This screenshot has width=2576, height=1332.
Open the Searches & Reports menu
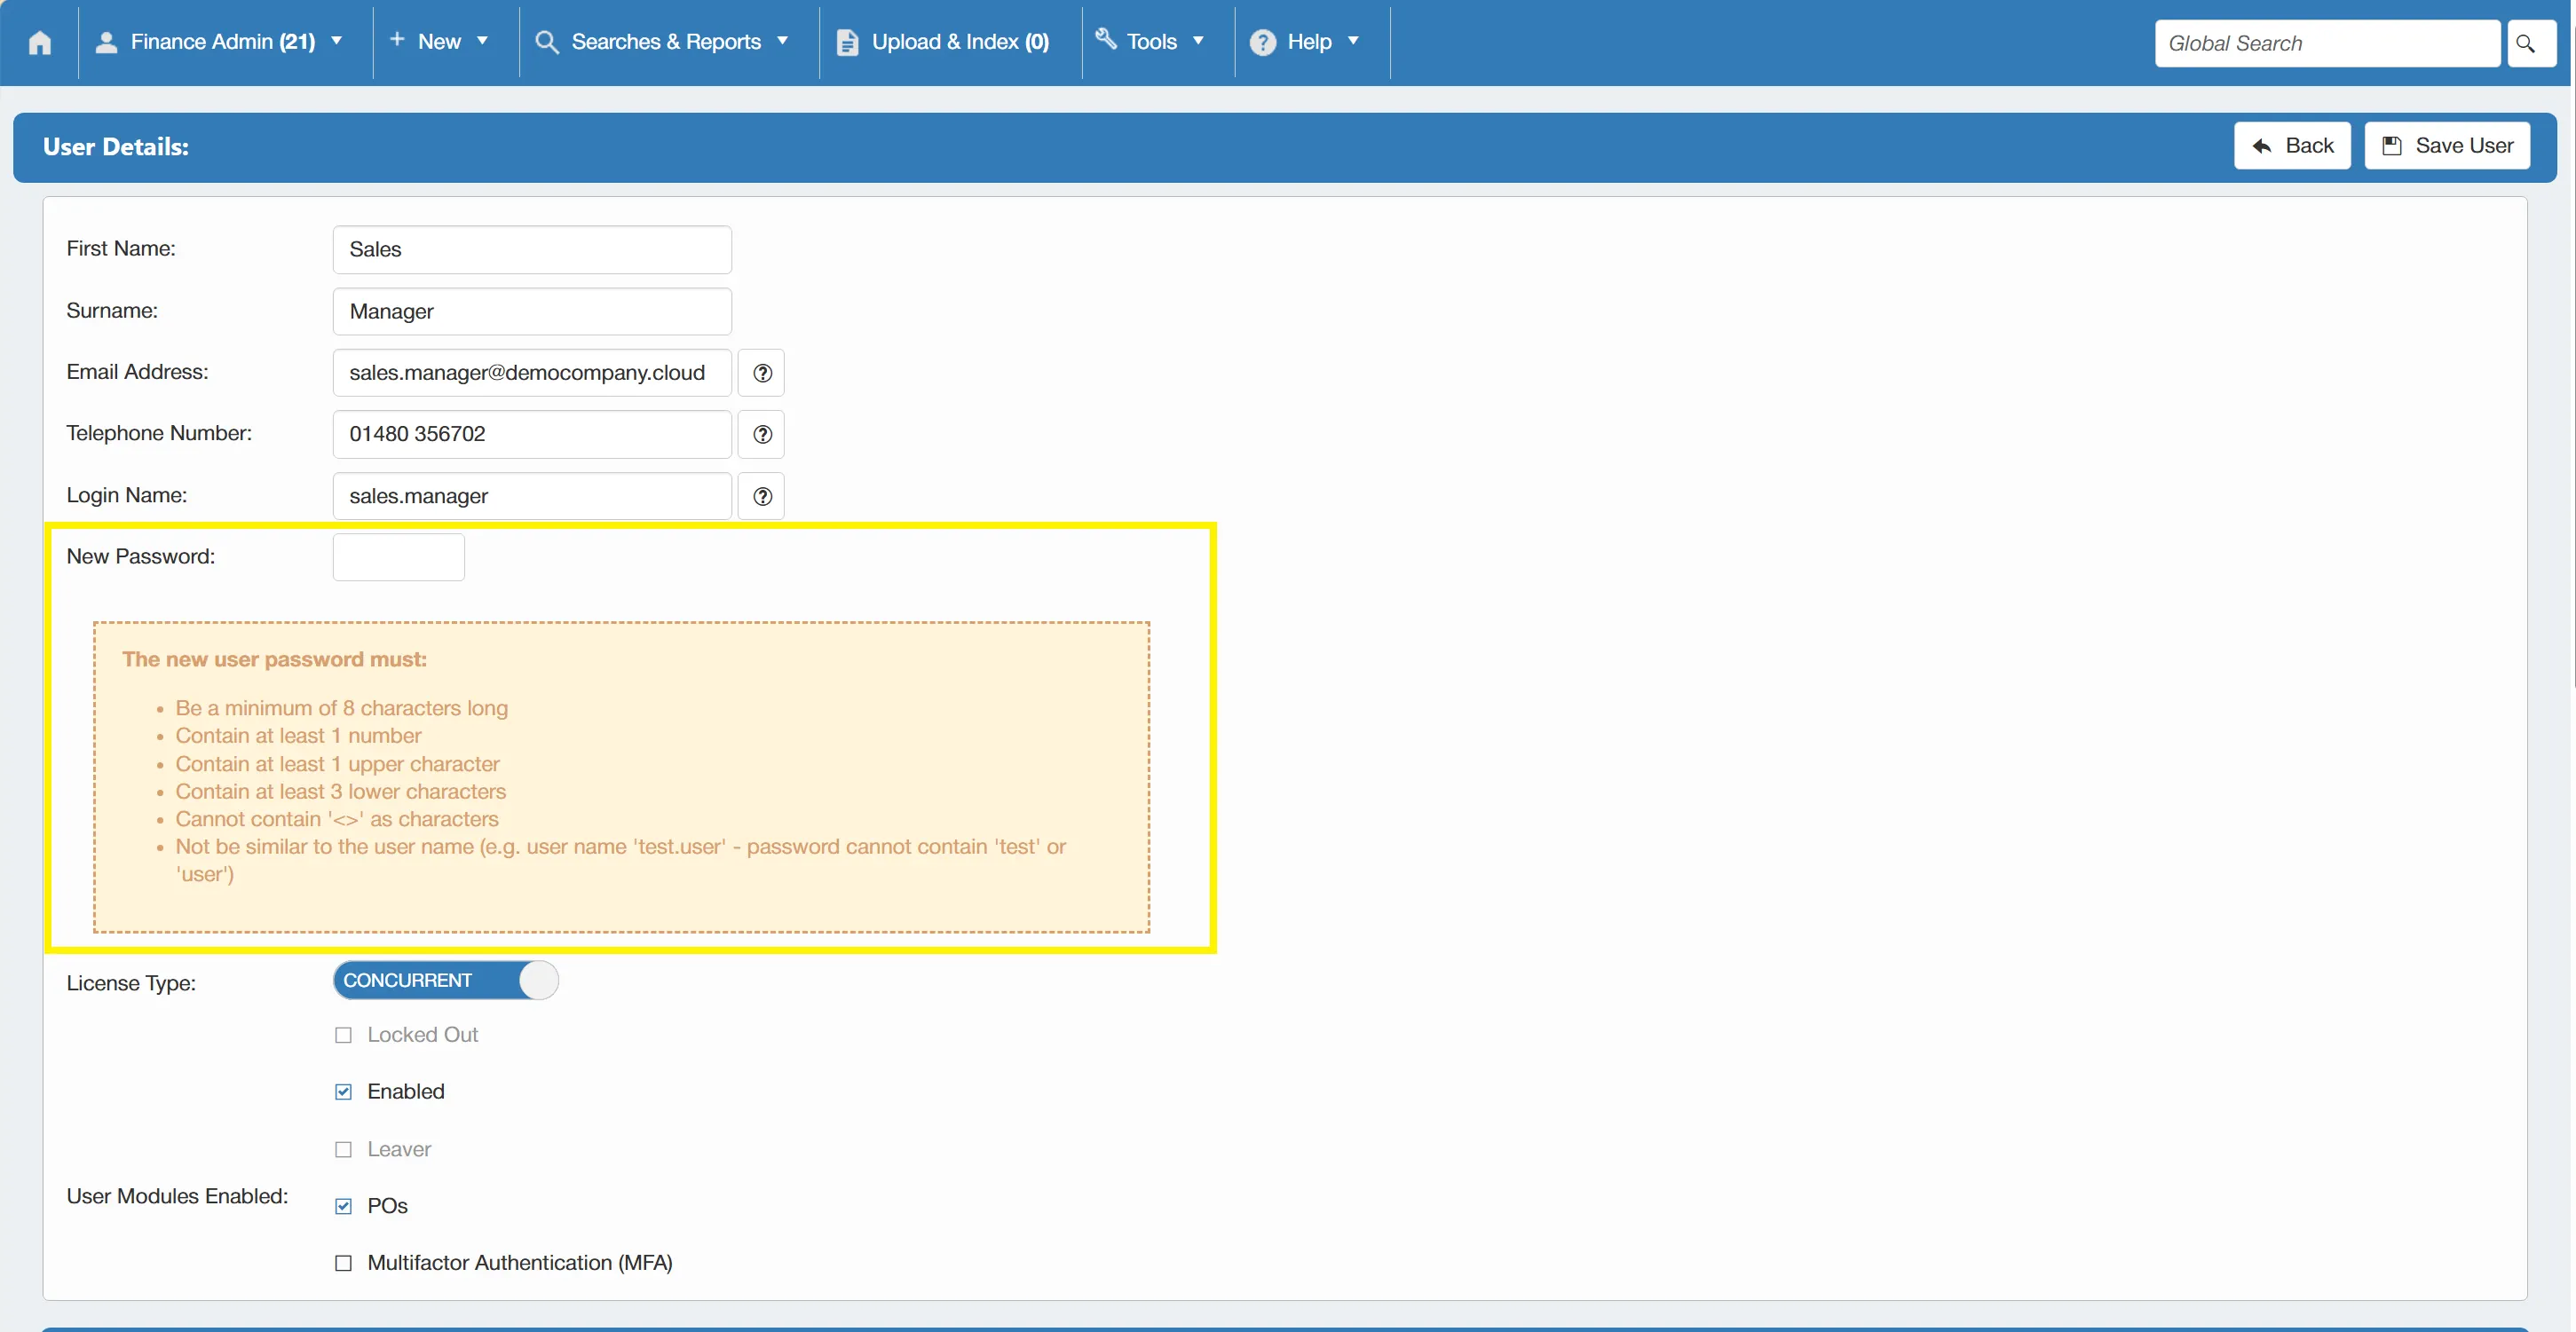coord(666,42)
